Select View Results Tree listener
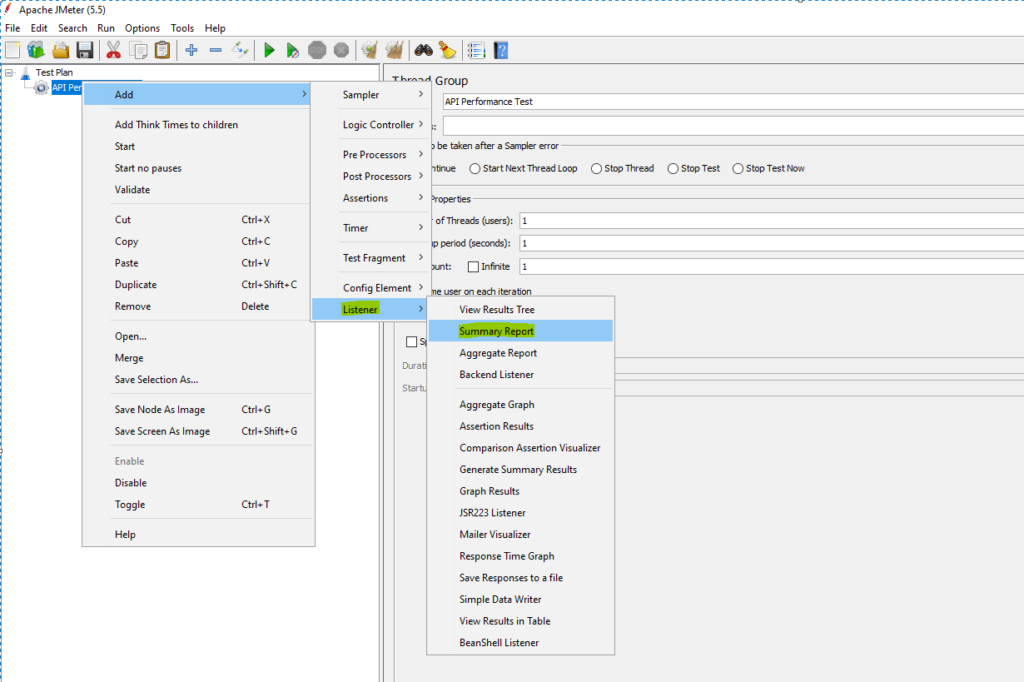Image resolution: width=1024 pixels, height=682 pixels. (x=496, y=310)
